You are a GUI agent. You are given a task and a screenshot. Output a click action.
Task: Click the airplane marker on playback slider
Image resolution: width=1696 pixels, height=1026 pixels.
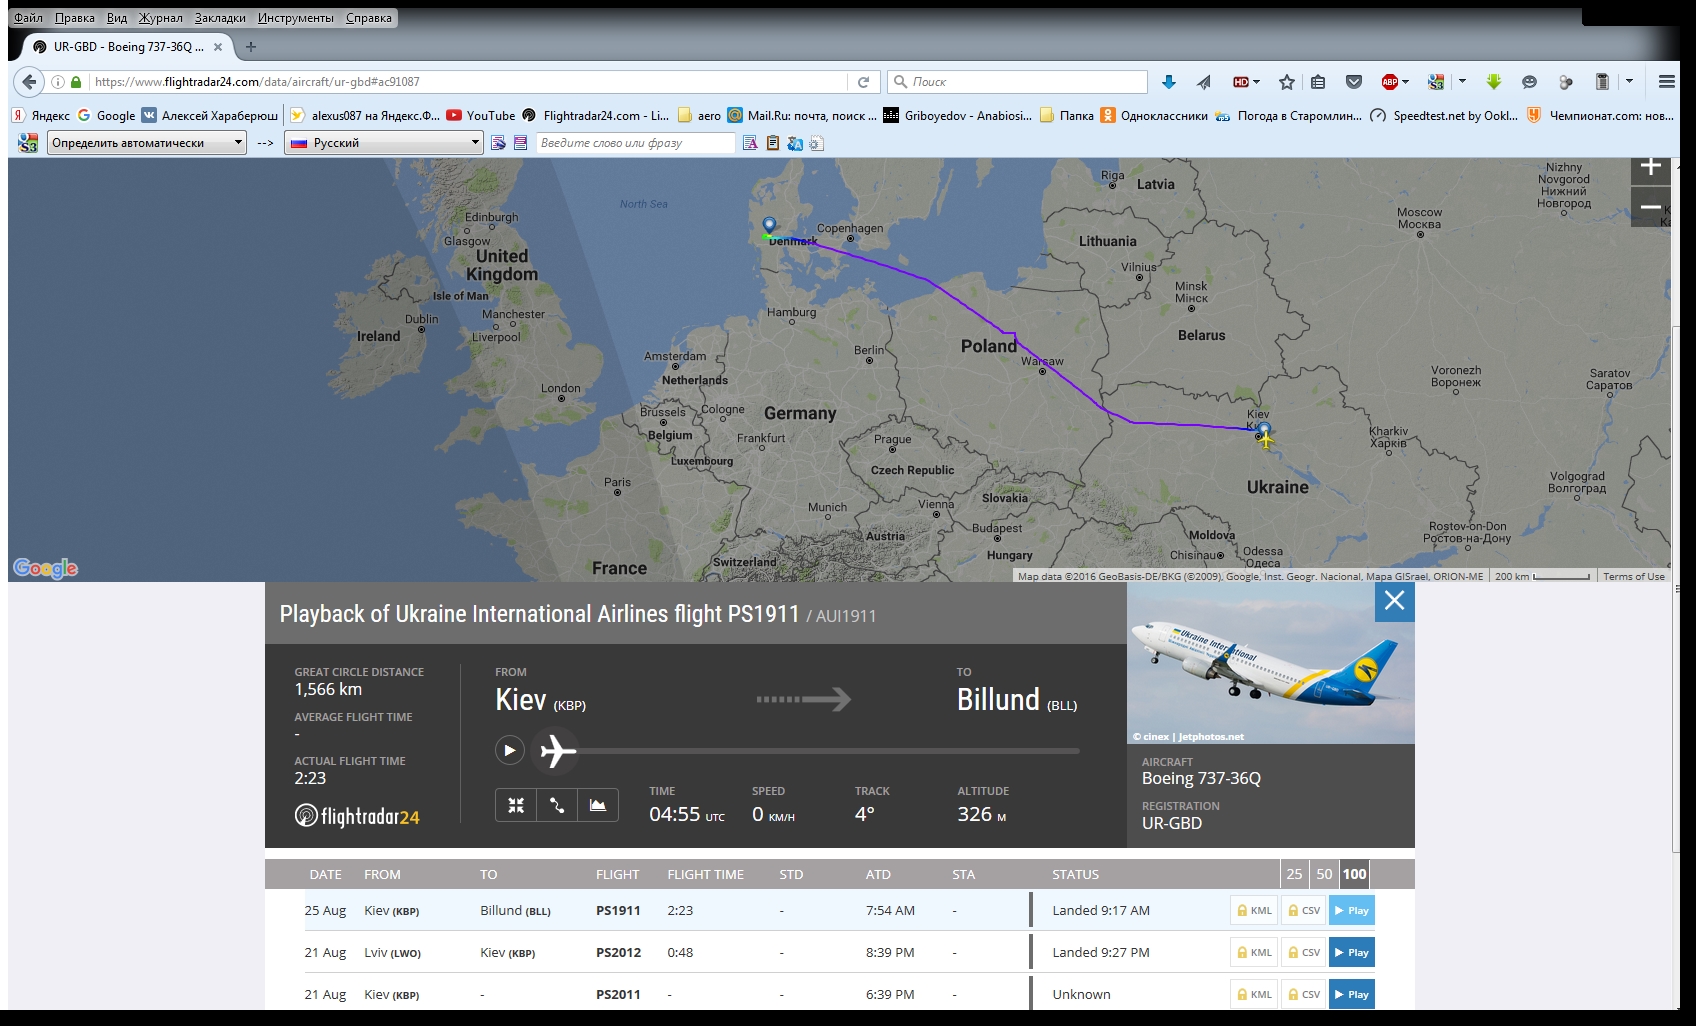coord(557,750)
